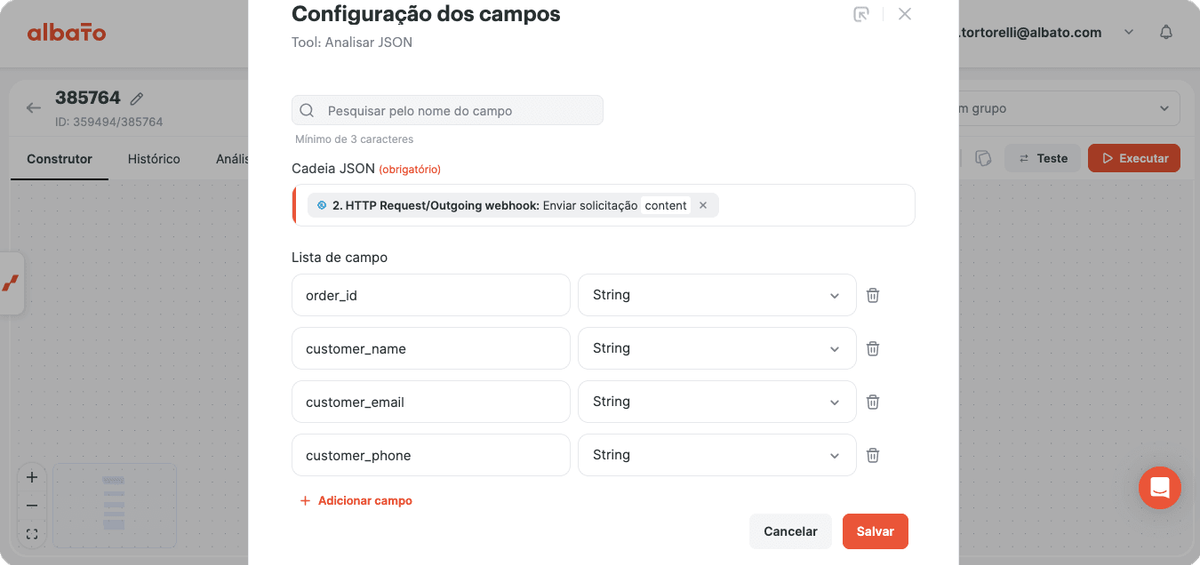Click the customer_name field name input

431,348
